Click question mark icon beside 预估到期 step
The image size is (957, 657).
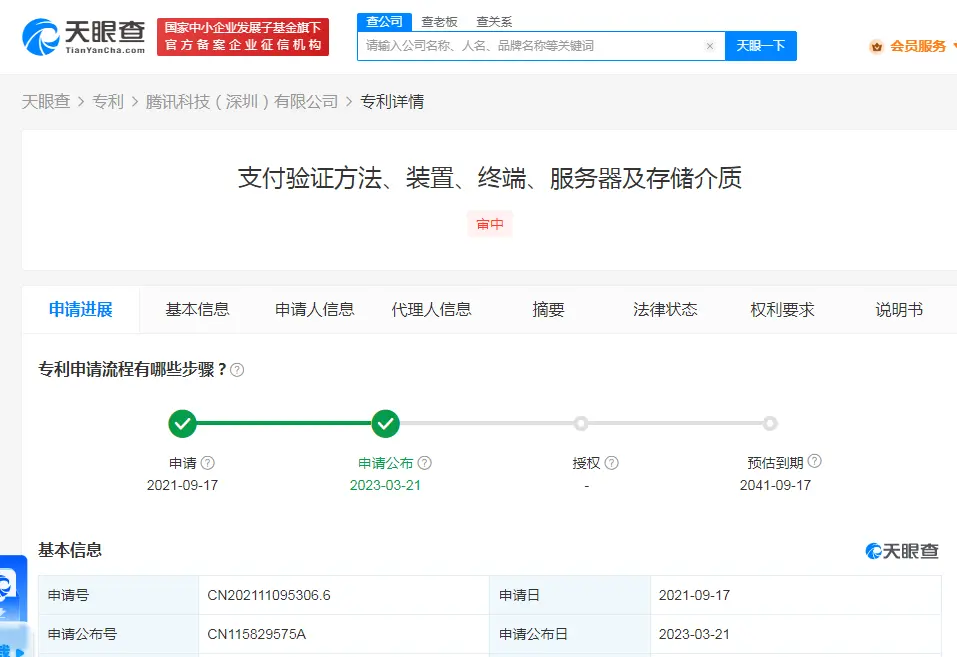click(815, 462)
